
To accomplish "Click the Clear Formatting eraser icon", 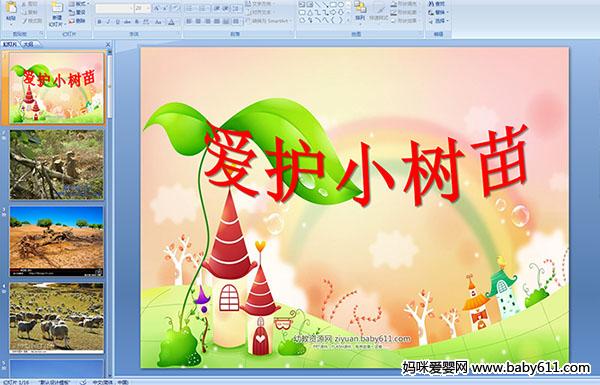I will point(176,8).
